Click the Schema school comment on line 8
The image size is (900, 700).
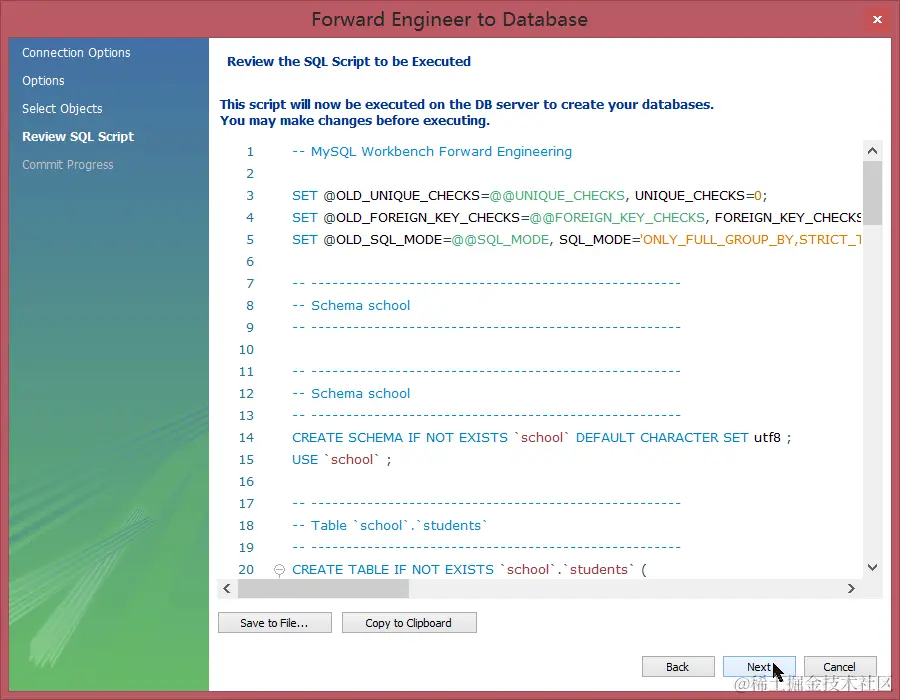351,306
